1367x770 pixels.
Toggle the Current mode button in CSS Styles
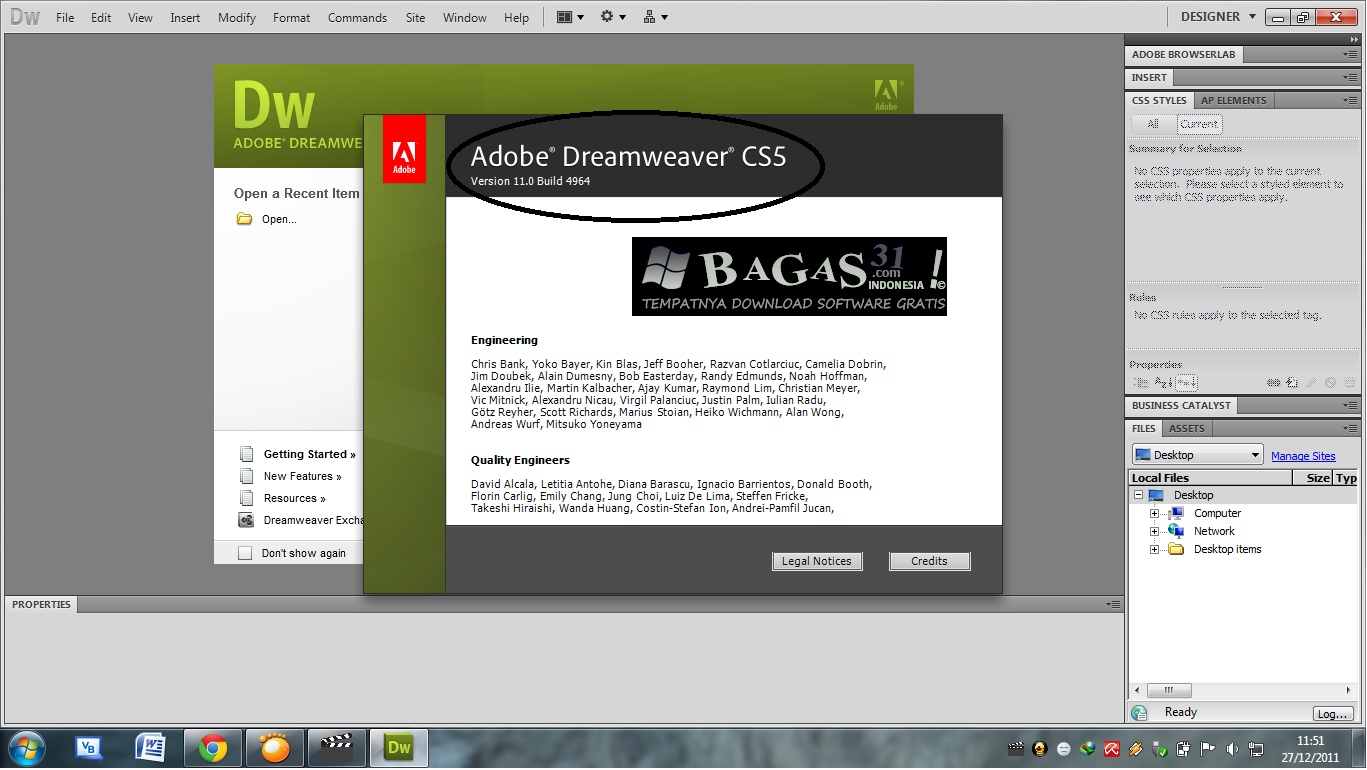tap(1198, 124)
